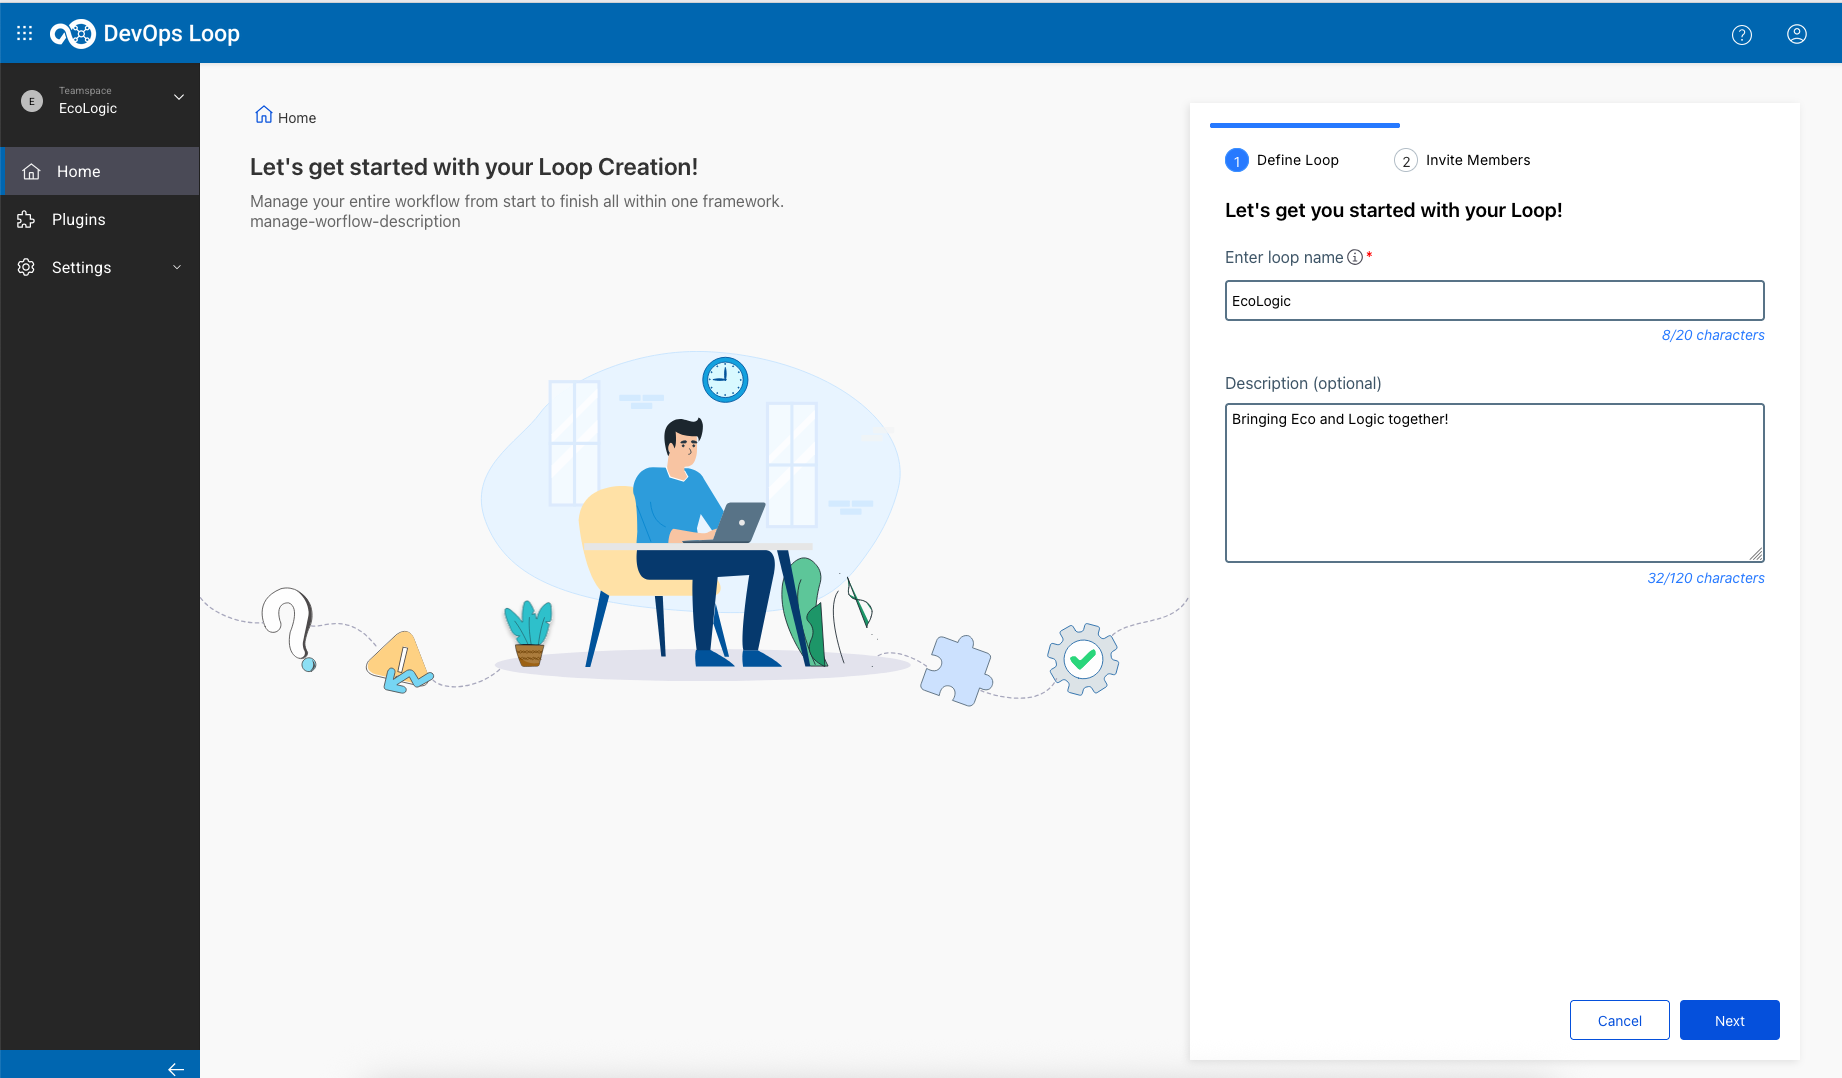Screen dimensions: 1842x1078
Task: Click the manage-worflow-description text
Action: pyautogui.click(x=355, y=221)
